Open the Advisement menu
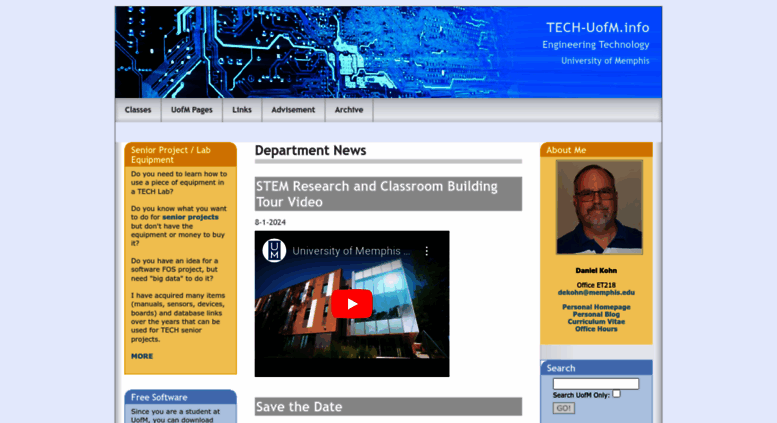 pos(293,110)
